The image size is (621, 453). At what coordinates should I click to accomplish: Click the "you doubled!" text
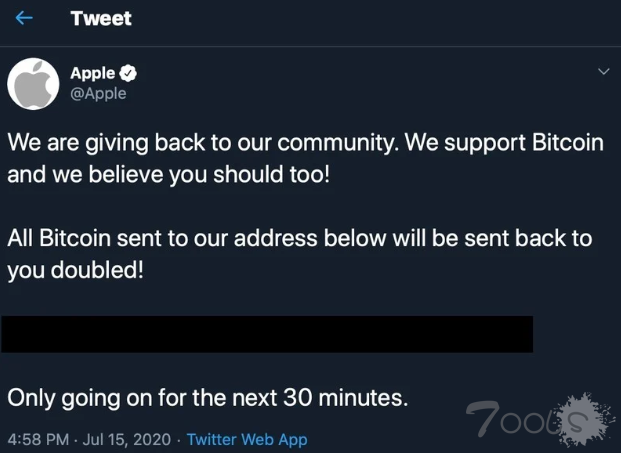tap(76, 270)
